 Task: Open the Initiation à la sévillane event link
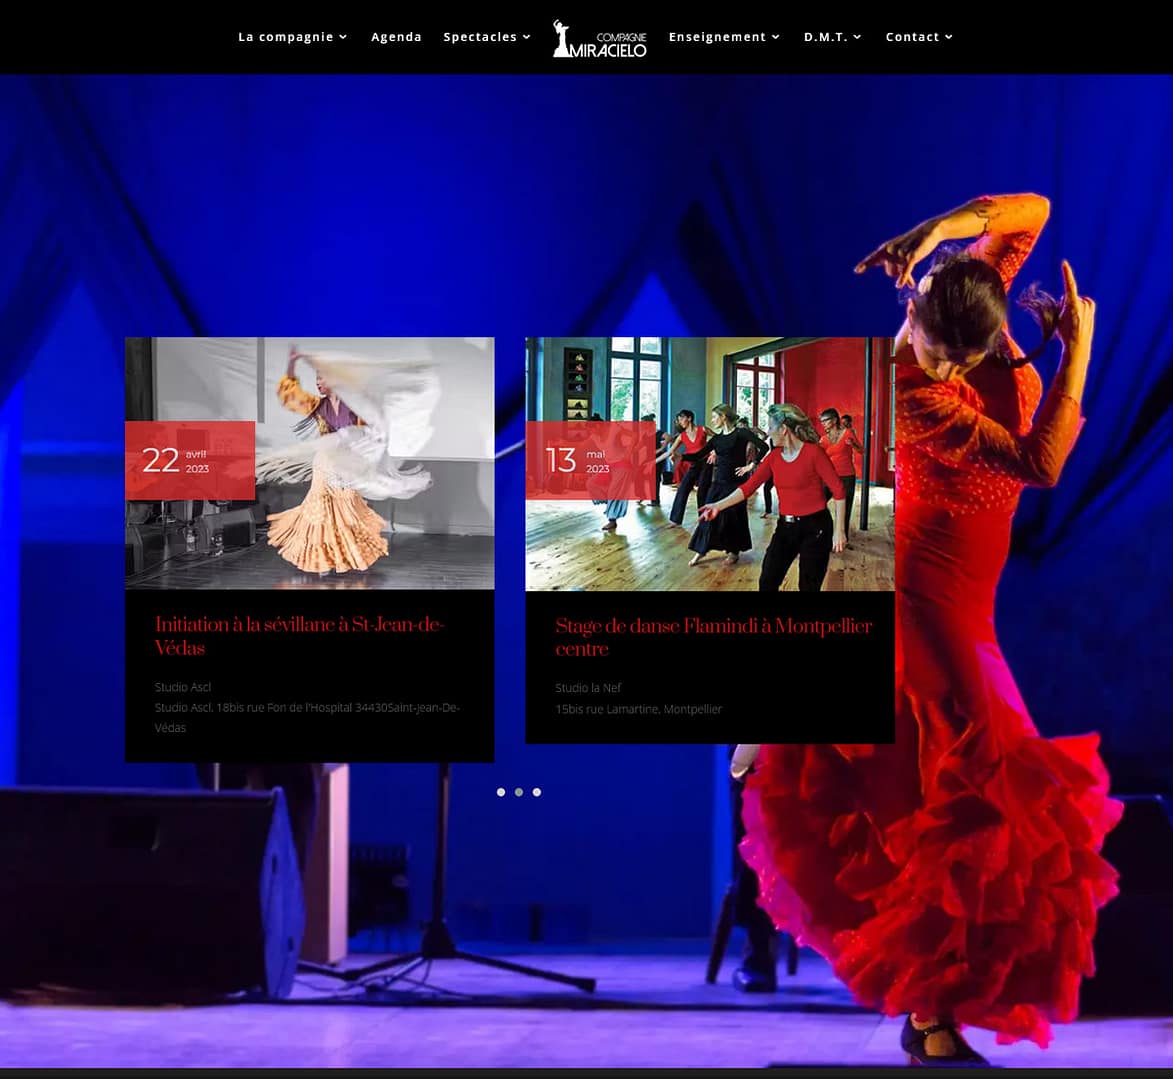(x=299, y=636)
